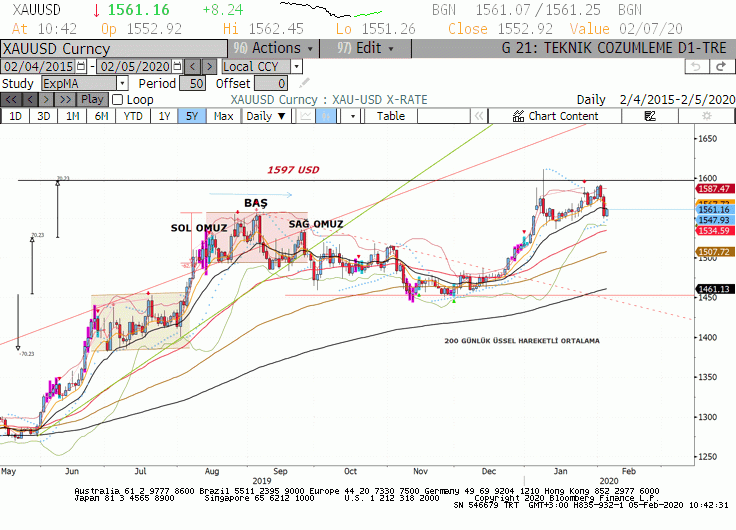This screenshot has width=736, height=530.
Task: Click the annotation edit pencil icon
Action: (304, 84)
